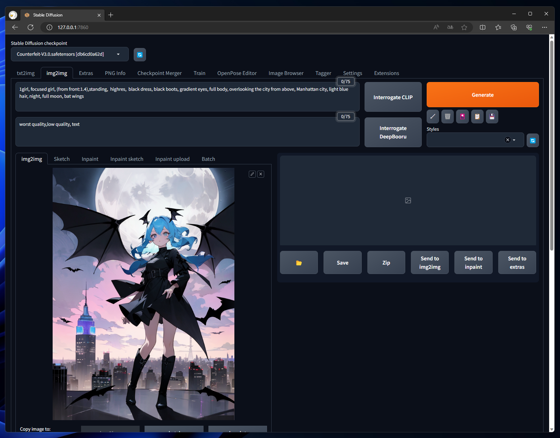Save the prompt as a style with the floppy disk icon
Screen dimensions: 560x438
(x=492, y=116)
